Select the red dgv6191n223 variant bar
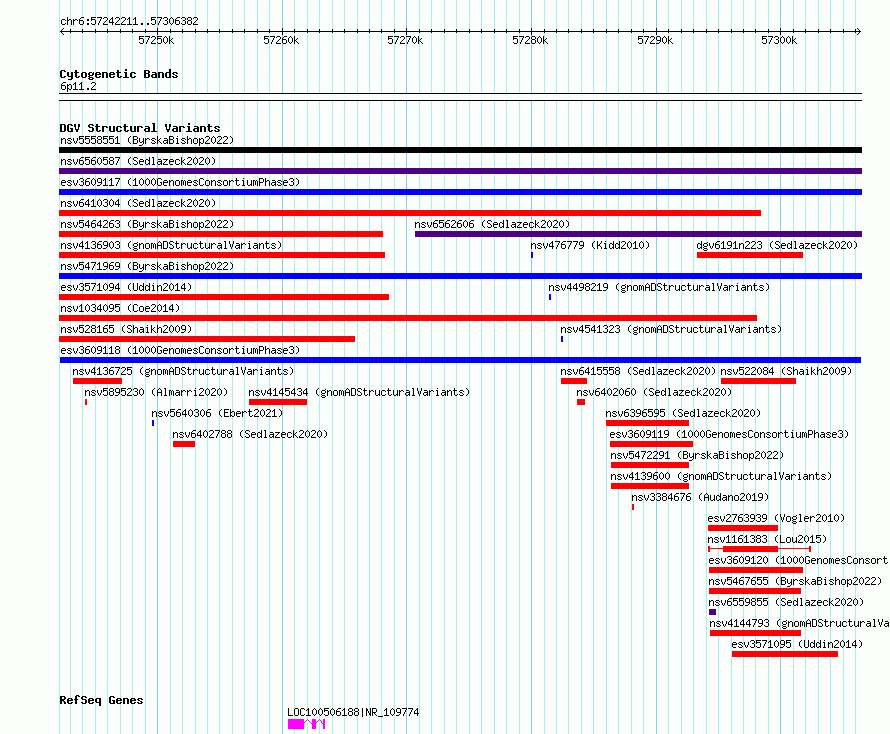The height and width of the screenshot is (734, 890). coord(750,255)
